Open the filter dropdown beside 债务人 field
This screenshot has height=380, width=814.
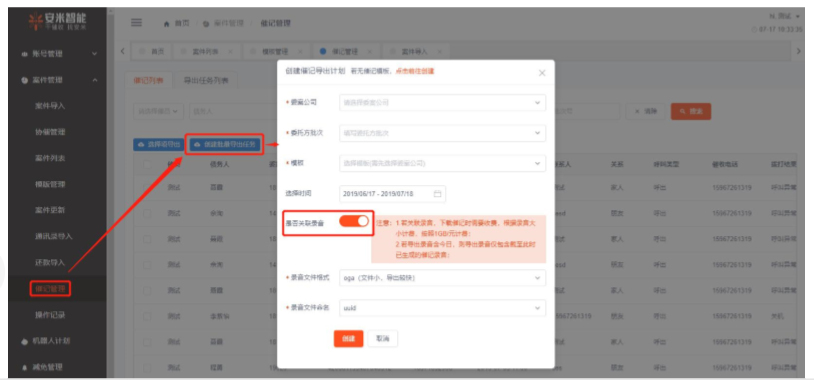(x=158, y=111)
